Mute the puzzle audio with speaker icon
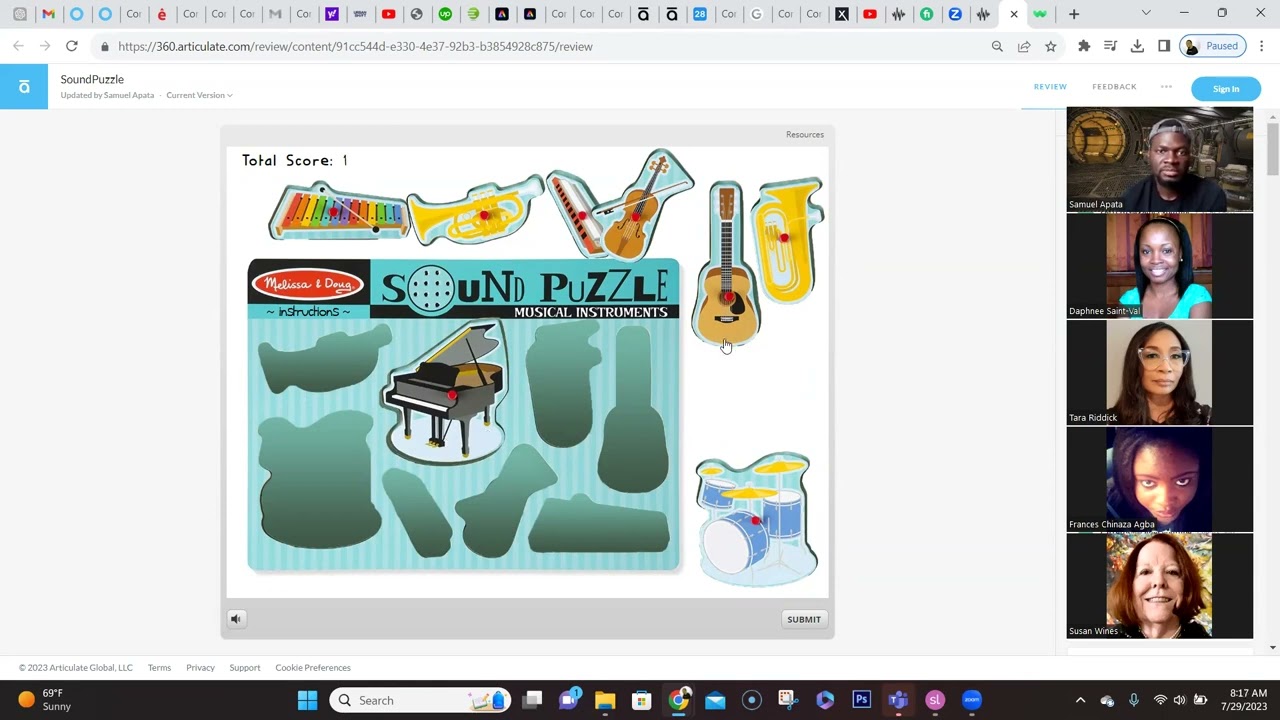This screenshot has height=720, width=1280. [236, 619]
